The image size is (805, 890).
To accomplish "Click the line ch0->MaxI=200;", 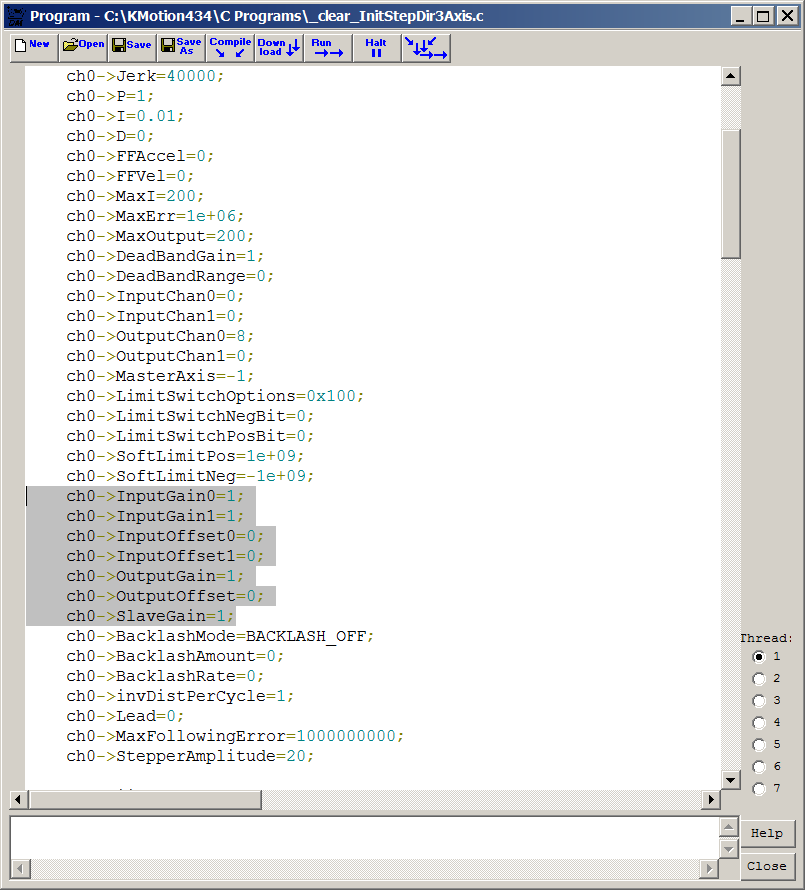I will tap(135, 196).
